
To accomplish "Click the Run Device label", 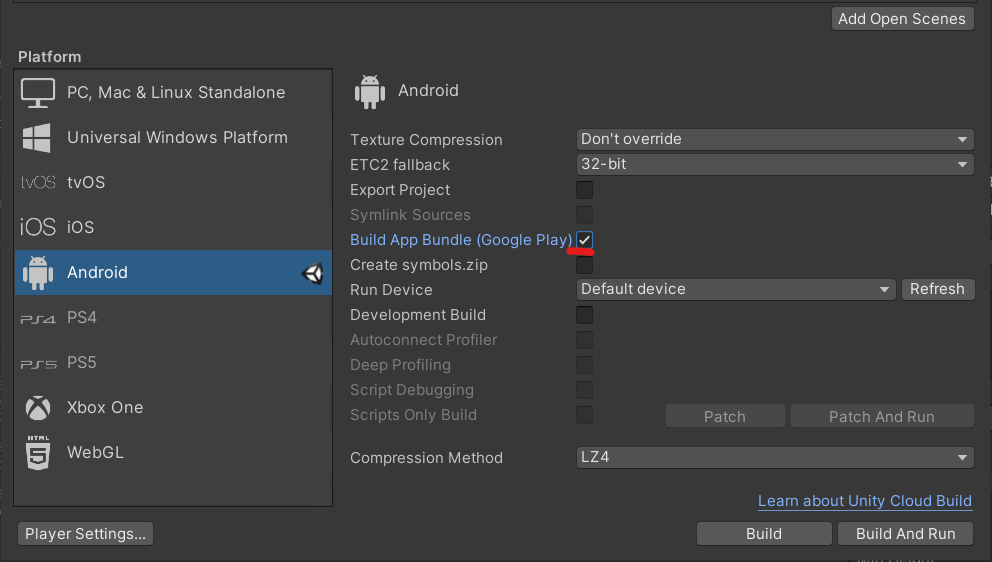I will pos(392,290).
